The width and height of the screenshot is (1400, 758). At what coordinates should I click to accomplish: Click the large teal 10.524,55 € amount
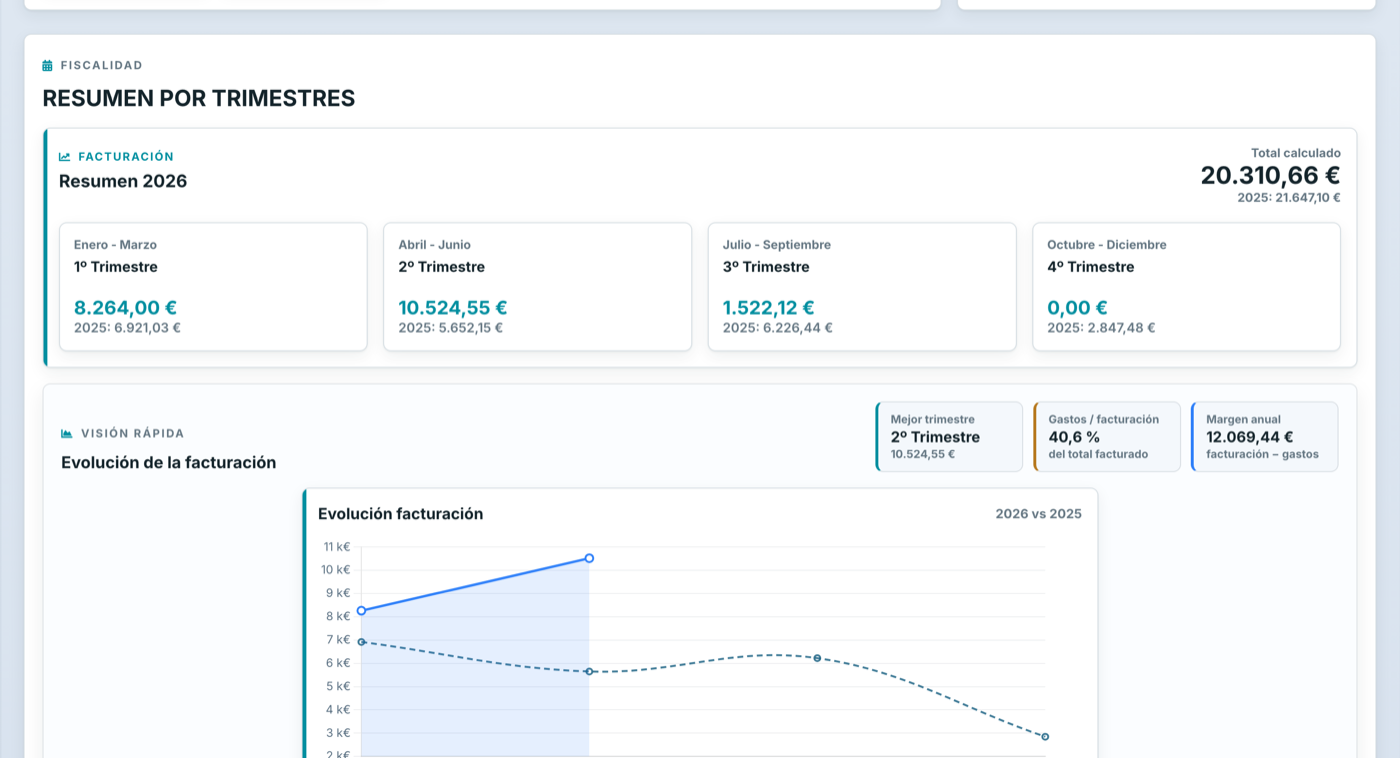point(453,308)
